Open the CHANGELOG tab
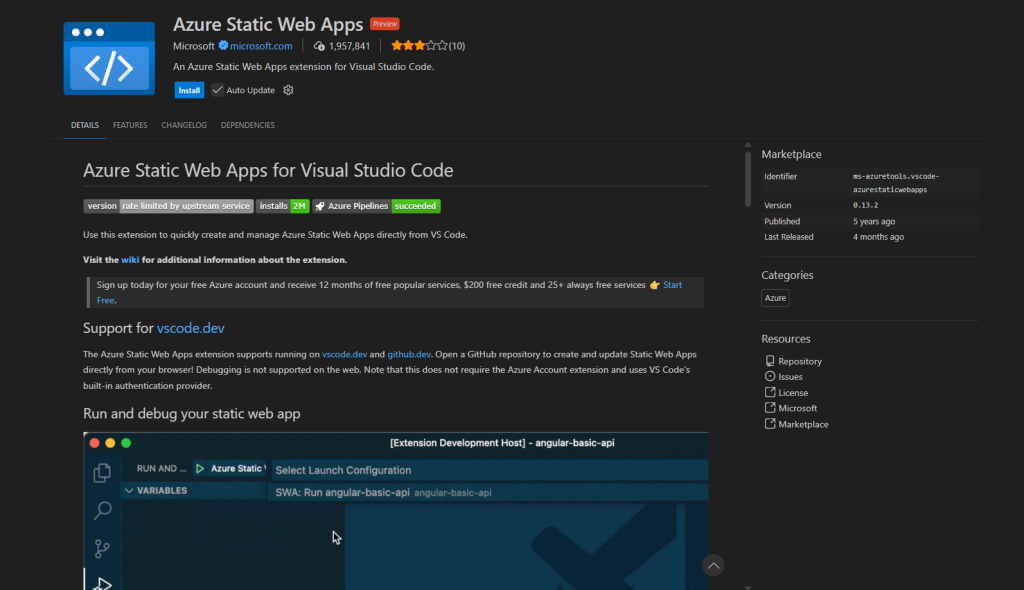 click(184, 125)
